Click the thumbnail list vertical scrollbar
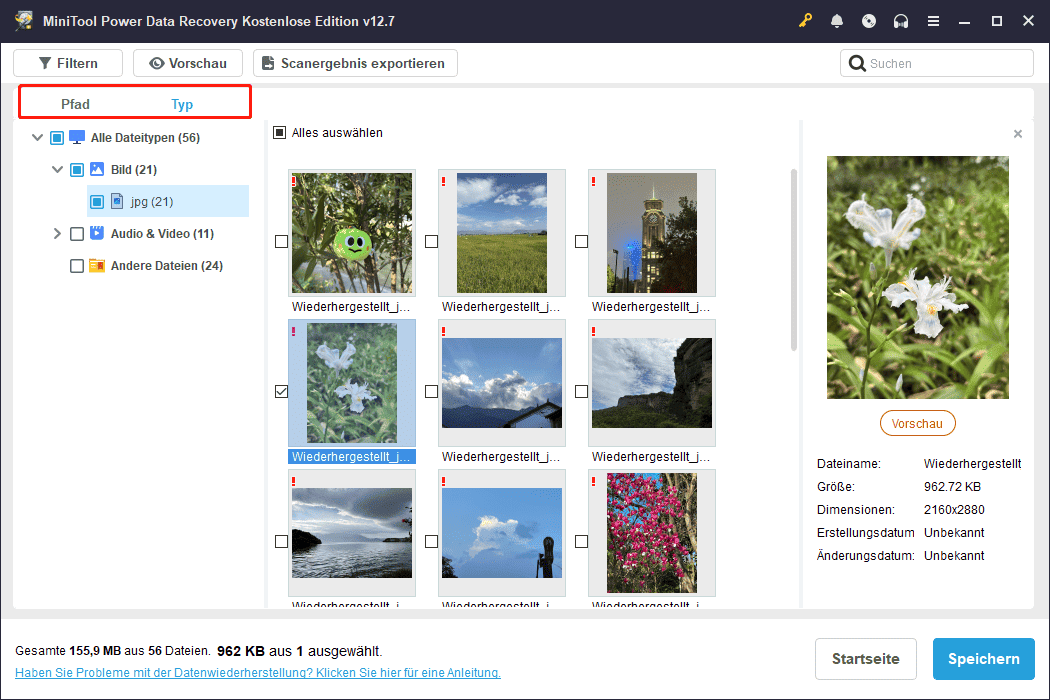This screenshot has width=1050, height=700. click(795, 260)
